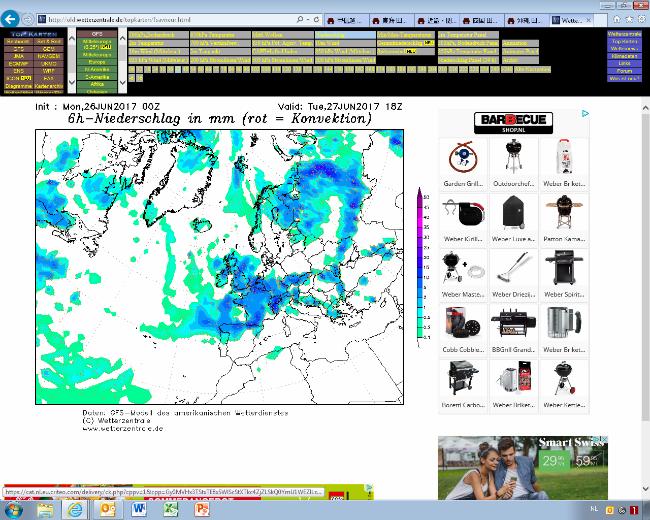The image size is (650, 520).
Task: Click the highlighted light-blue forecast hour box
Action: coord(178,69)
